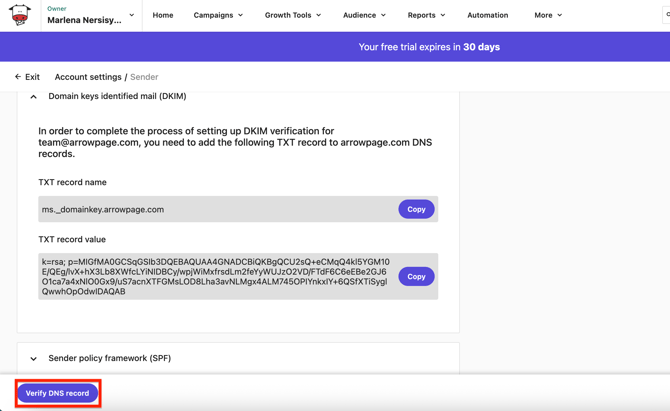Open the More navigation menu
Screen dimensions: 670x411
[548, 15]
